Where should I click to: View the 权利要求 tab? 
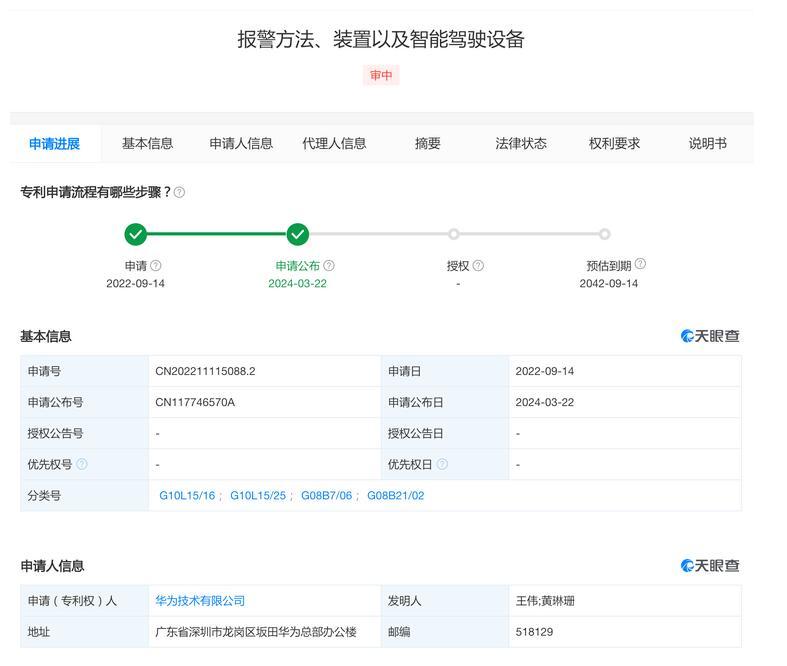click(614, 144)
